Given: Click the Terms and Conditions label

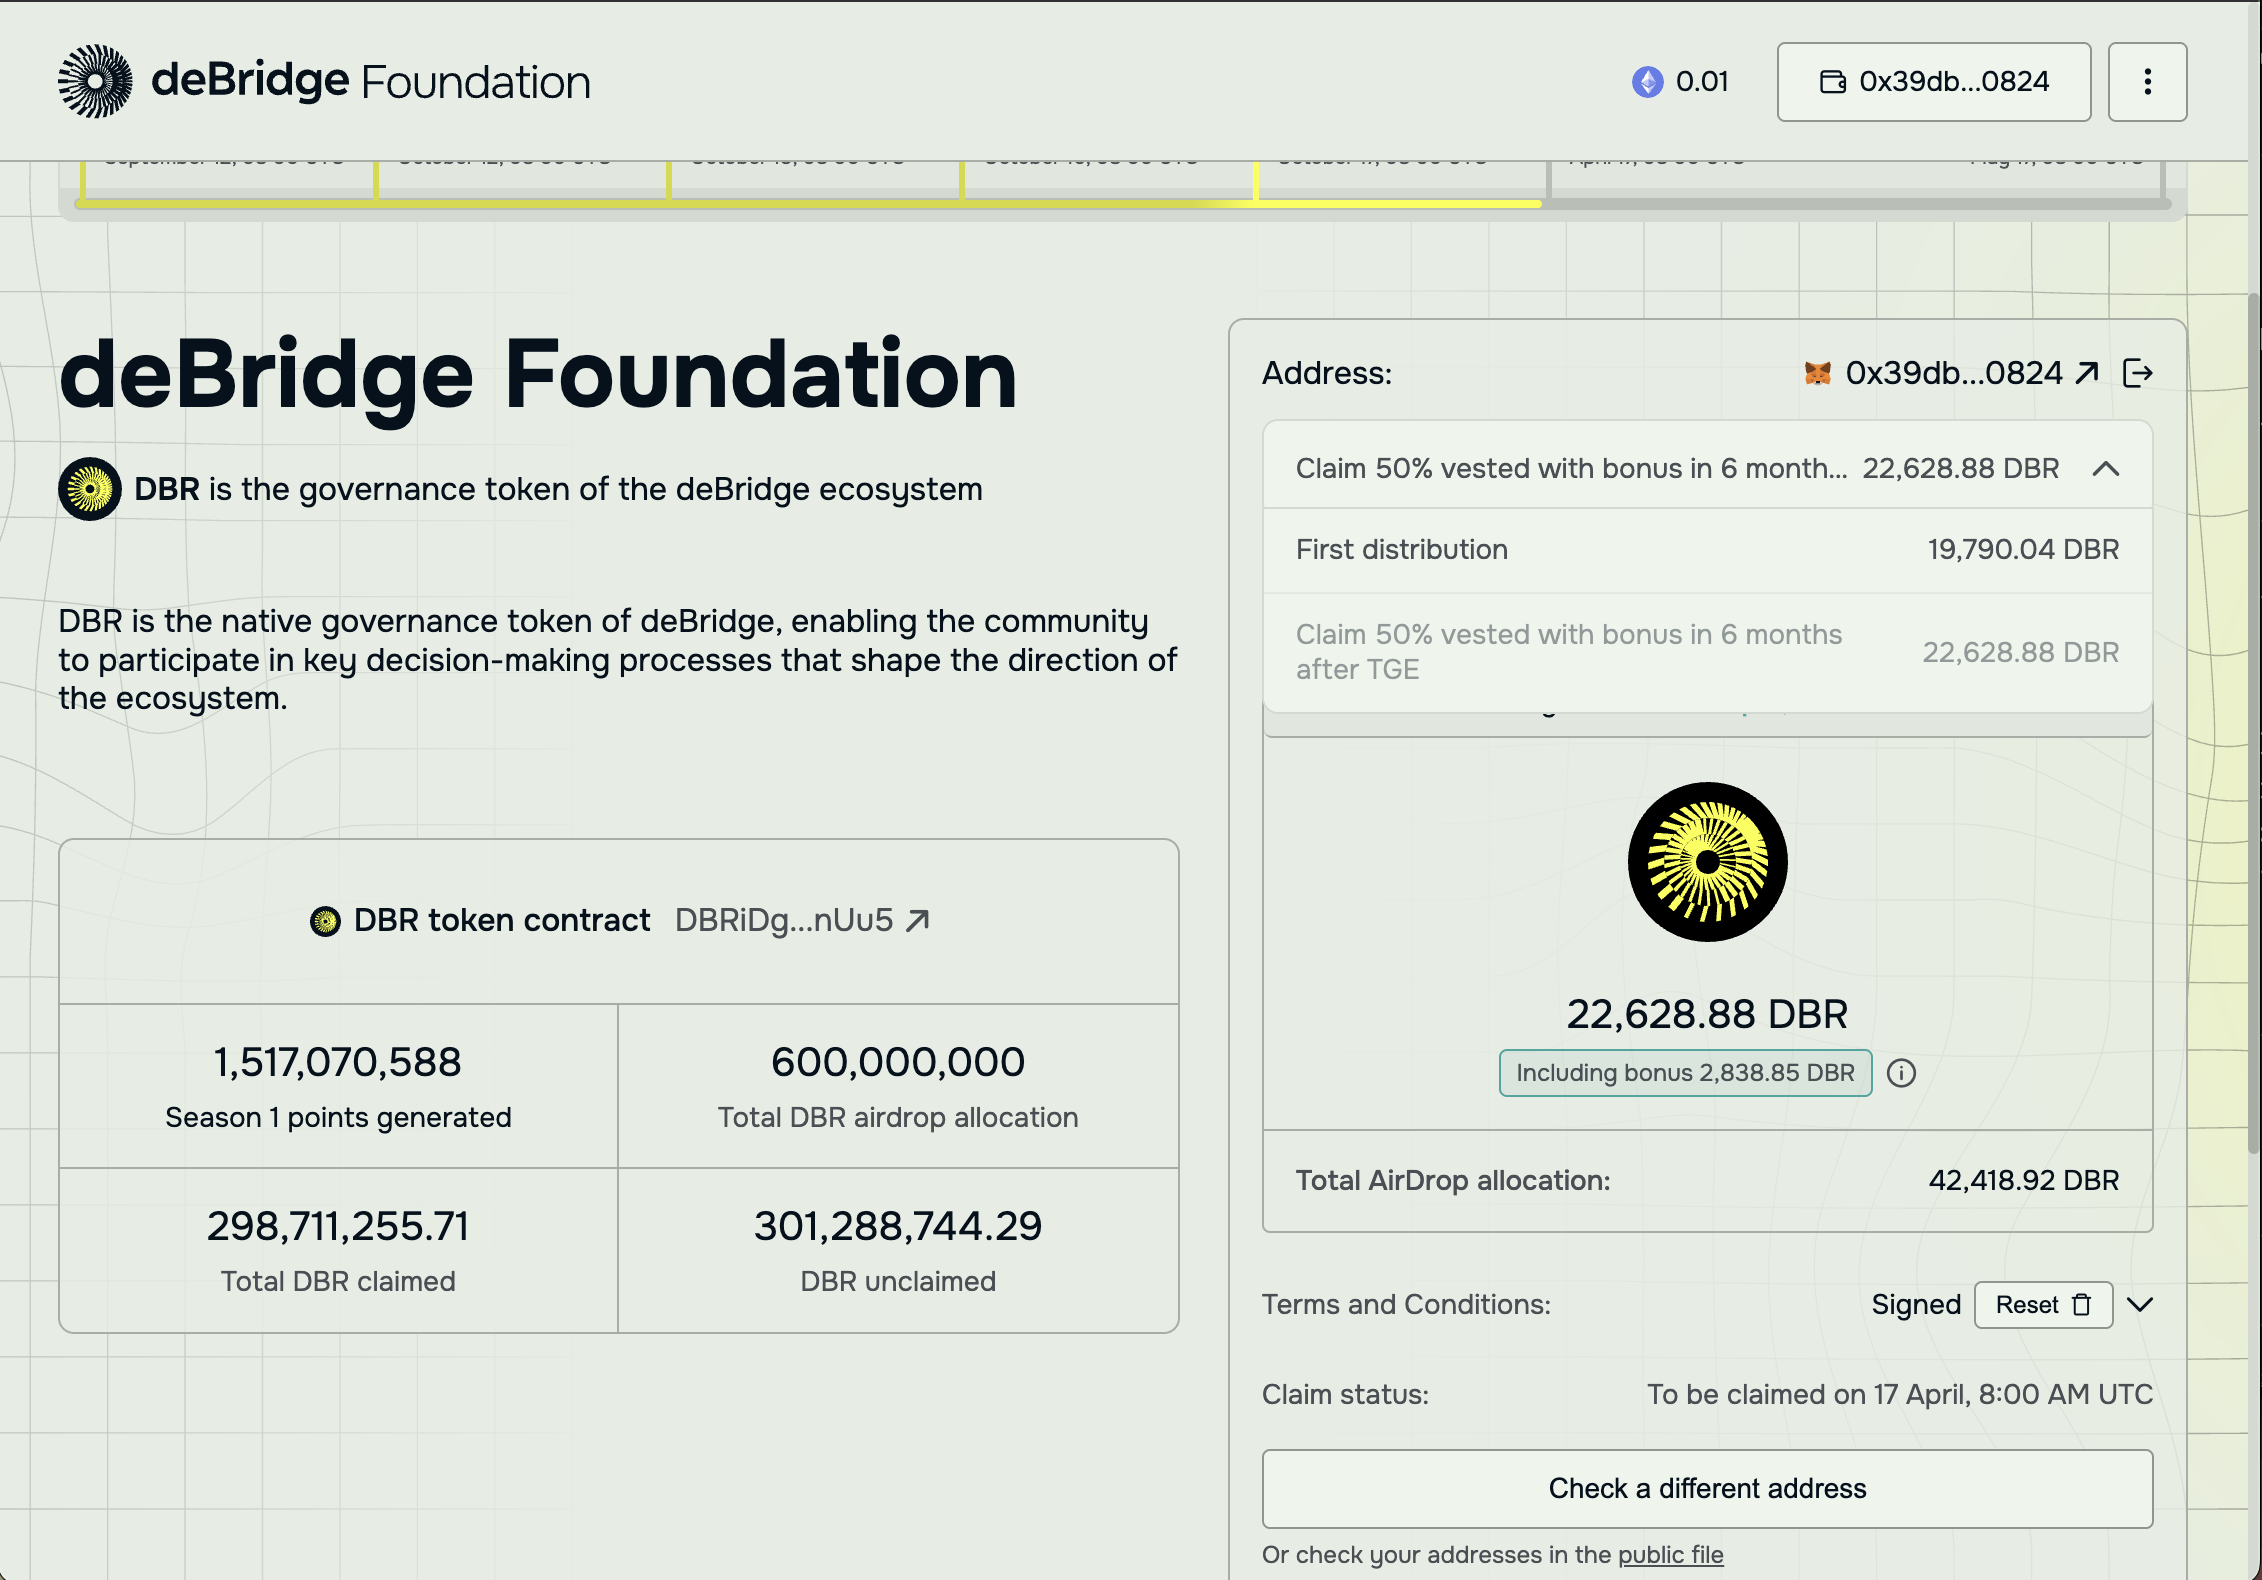Looking at the screenshot, I should 1406,1304.
